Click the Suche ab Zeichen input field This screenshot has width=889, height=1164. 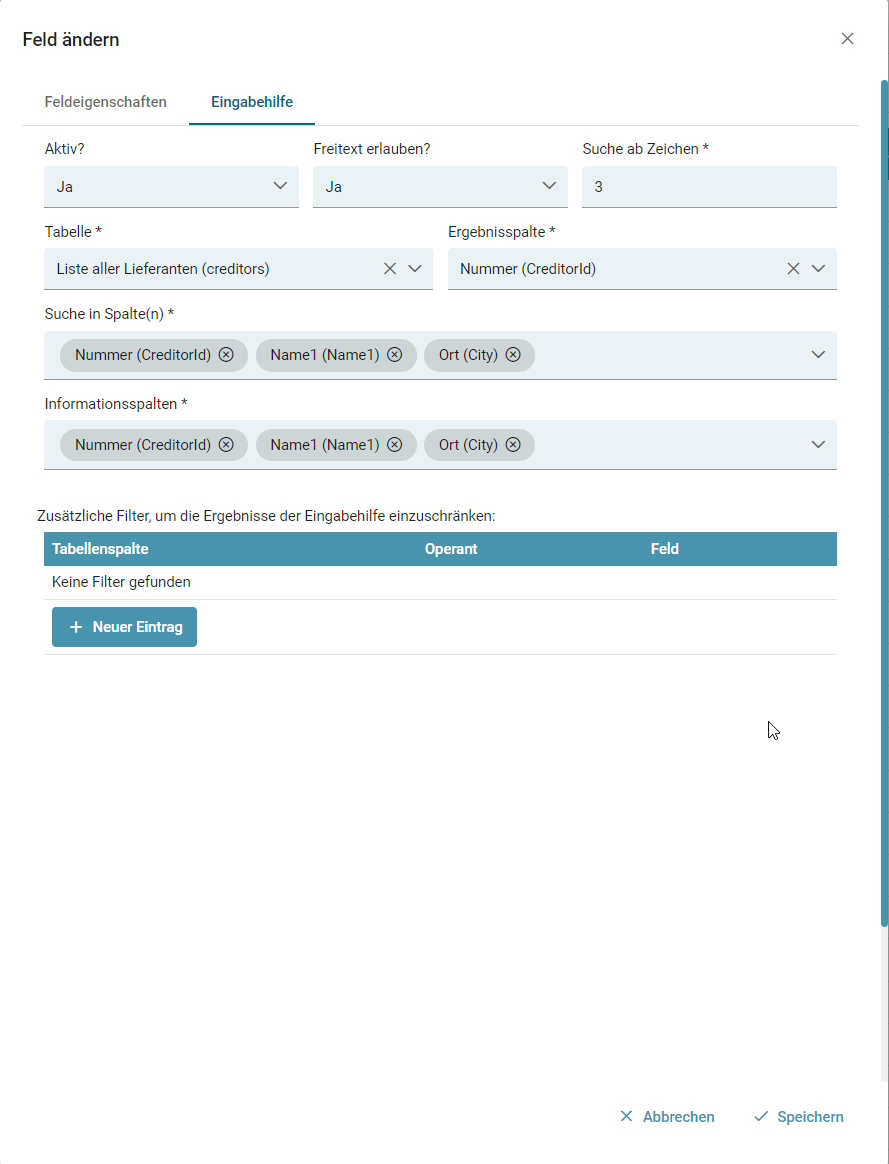point(709,187)
